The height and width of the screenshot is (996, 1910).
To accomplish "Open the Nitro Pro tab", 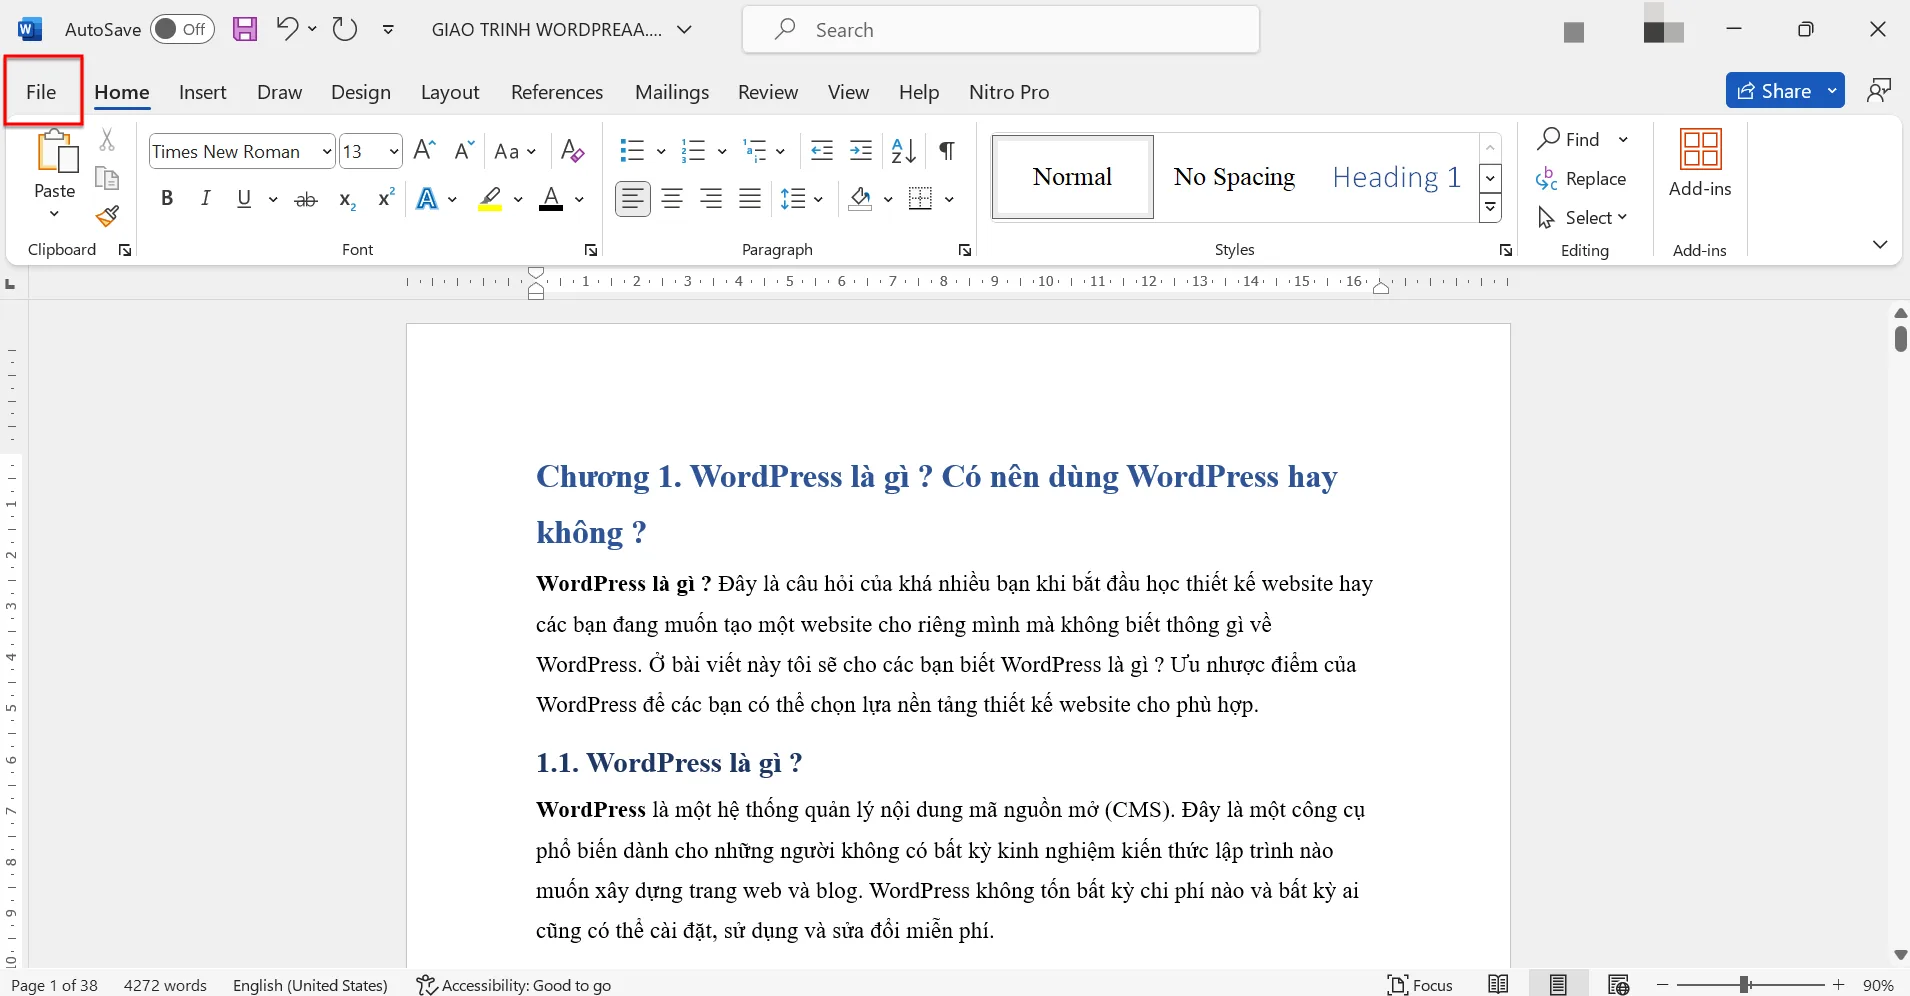I will 1009,91.
